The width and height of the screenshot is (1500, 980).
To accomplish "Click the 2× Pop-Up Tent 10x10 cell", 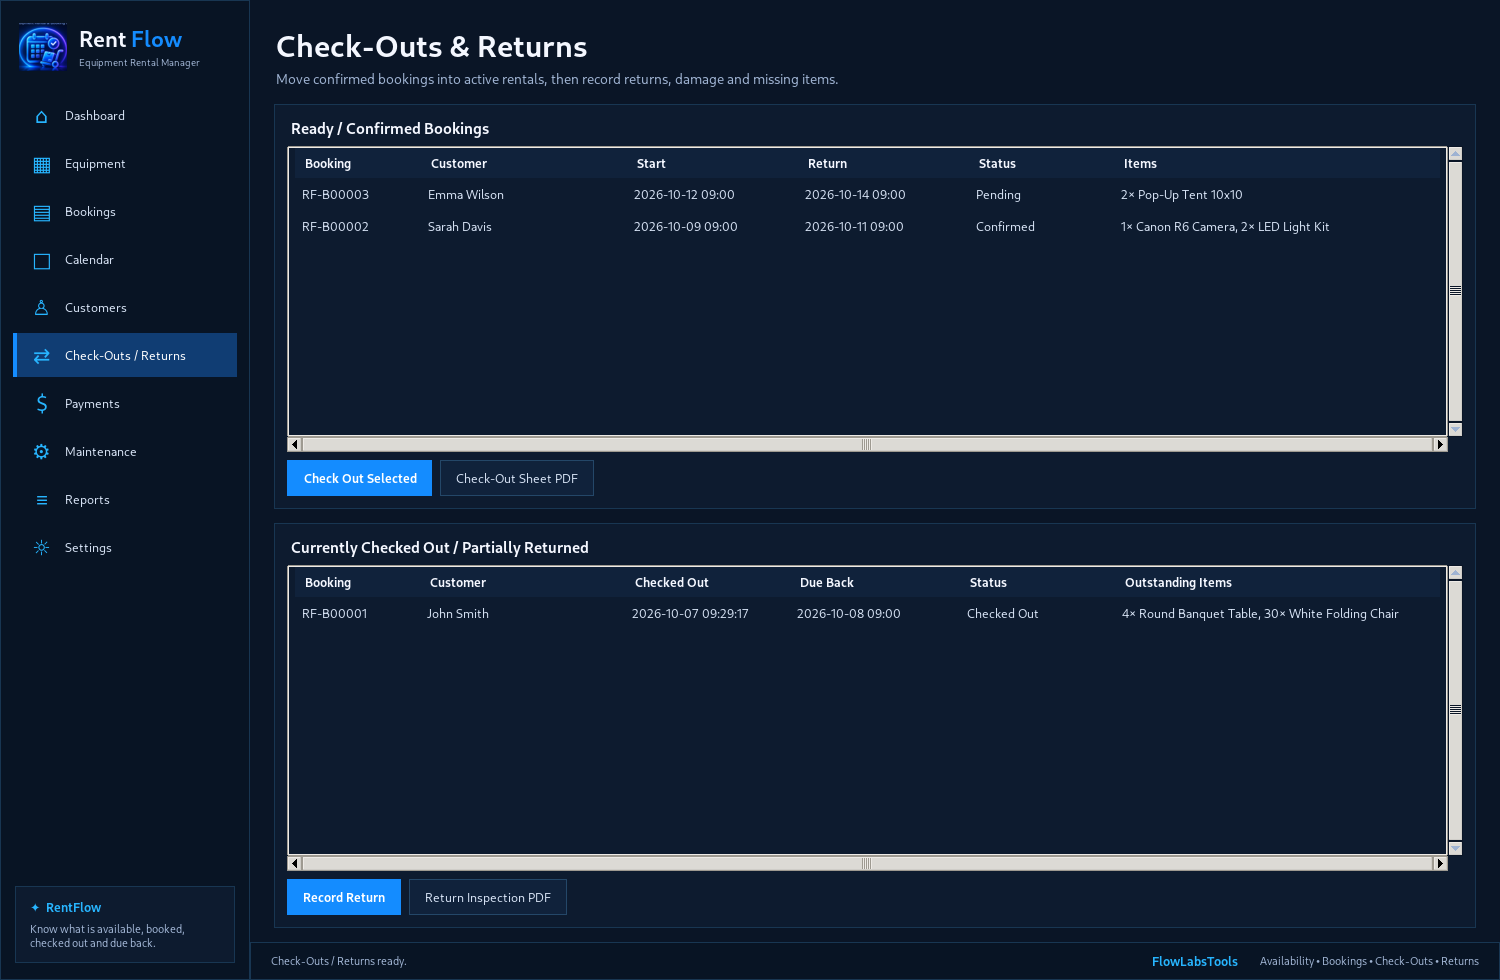I will [1181, 195].
